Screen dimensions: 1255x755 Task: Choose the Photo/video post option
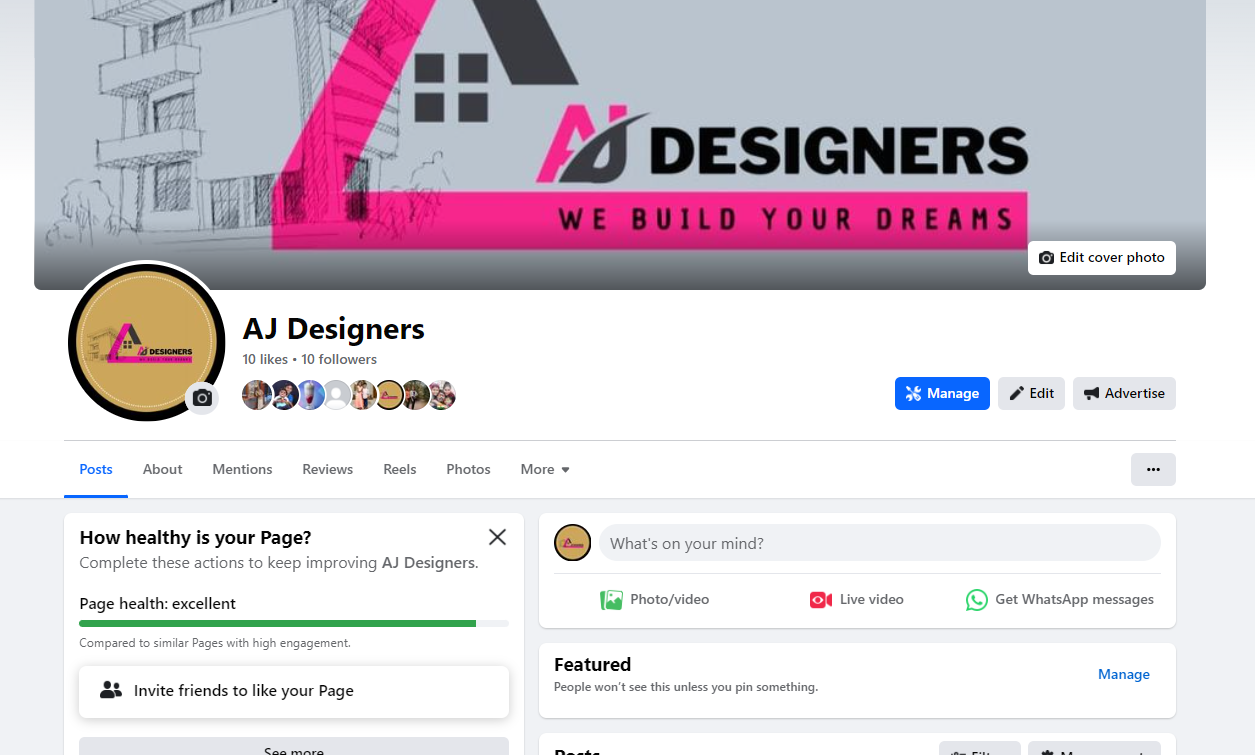(654, 600)
